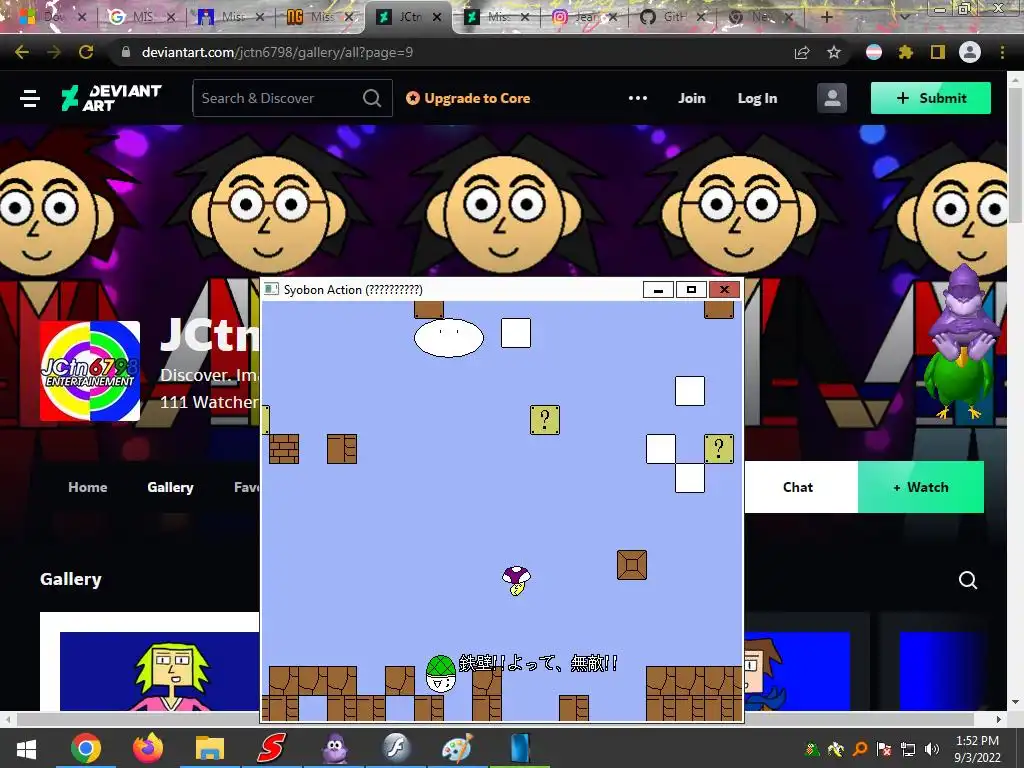The width and height of the screenshot is (1024, 768).
Task: Click the volume speaker in the system tray
Action: click(x=932, y=749)
